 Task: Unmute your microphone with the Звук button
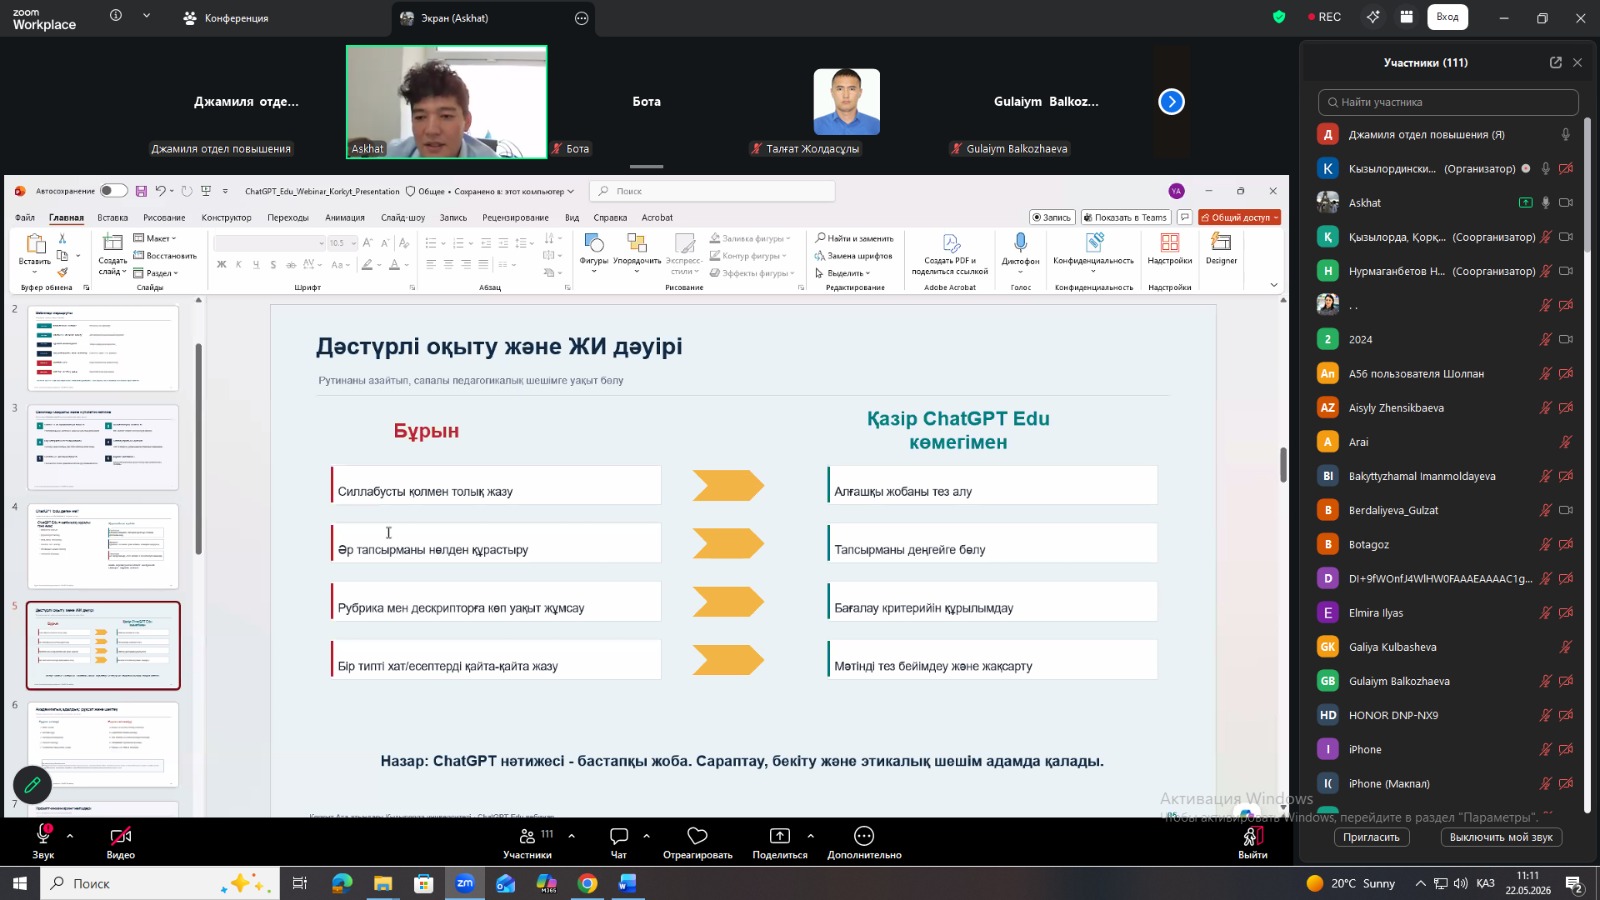(43, 842)
